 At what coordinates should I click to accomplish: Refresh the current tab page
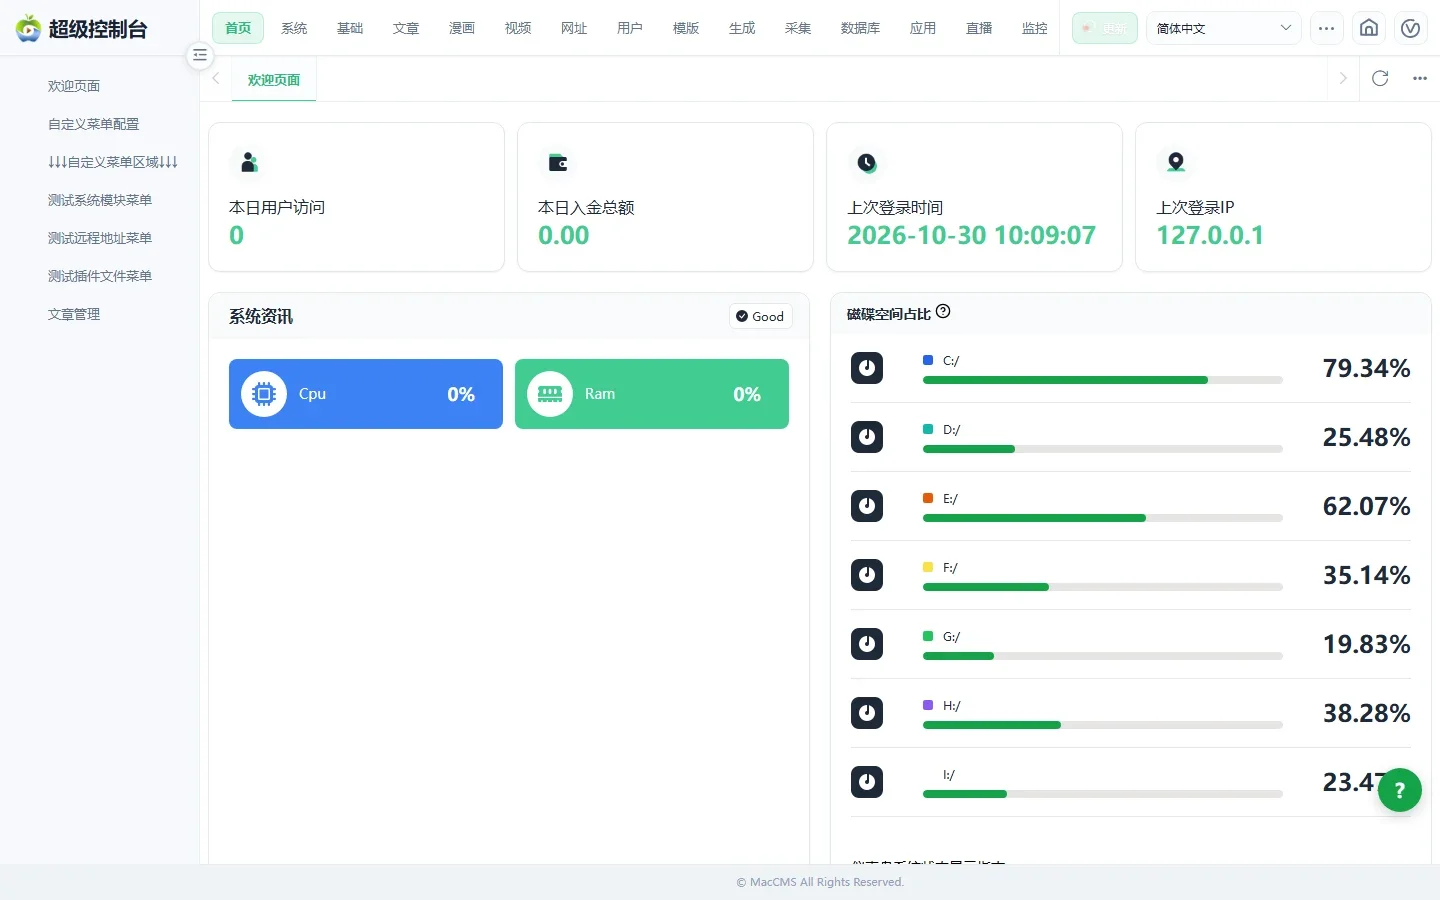(x=1380, y=78)
